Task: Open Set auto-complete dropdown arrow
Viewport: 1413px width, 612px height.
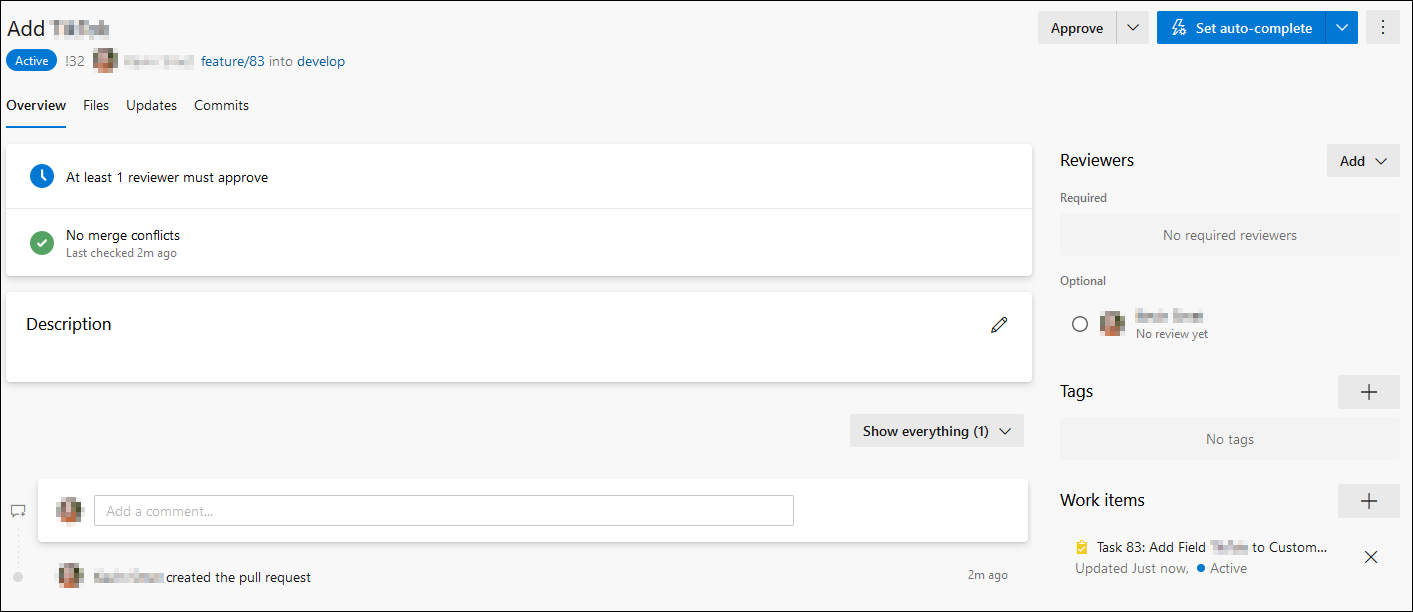Action: [x=1341, y=28]
